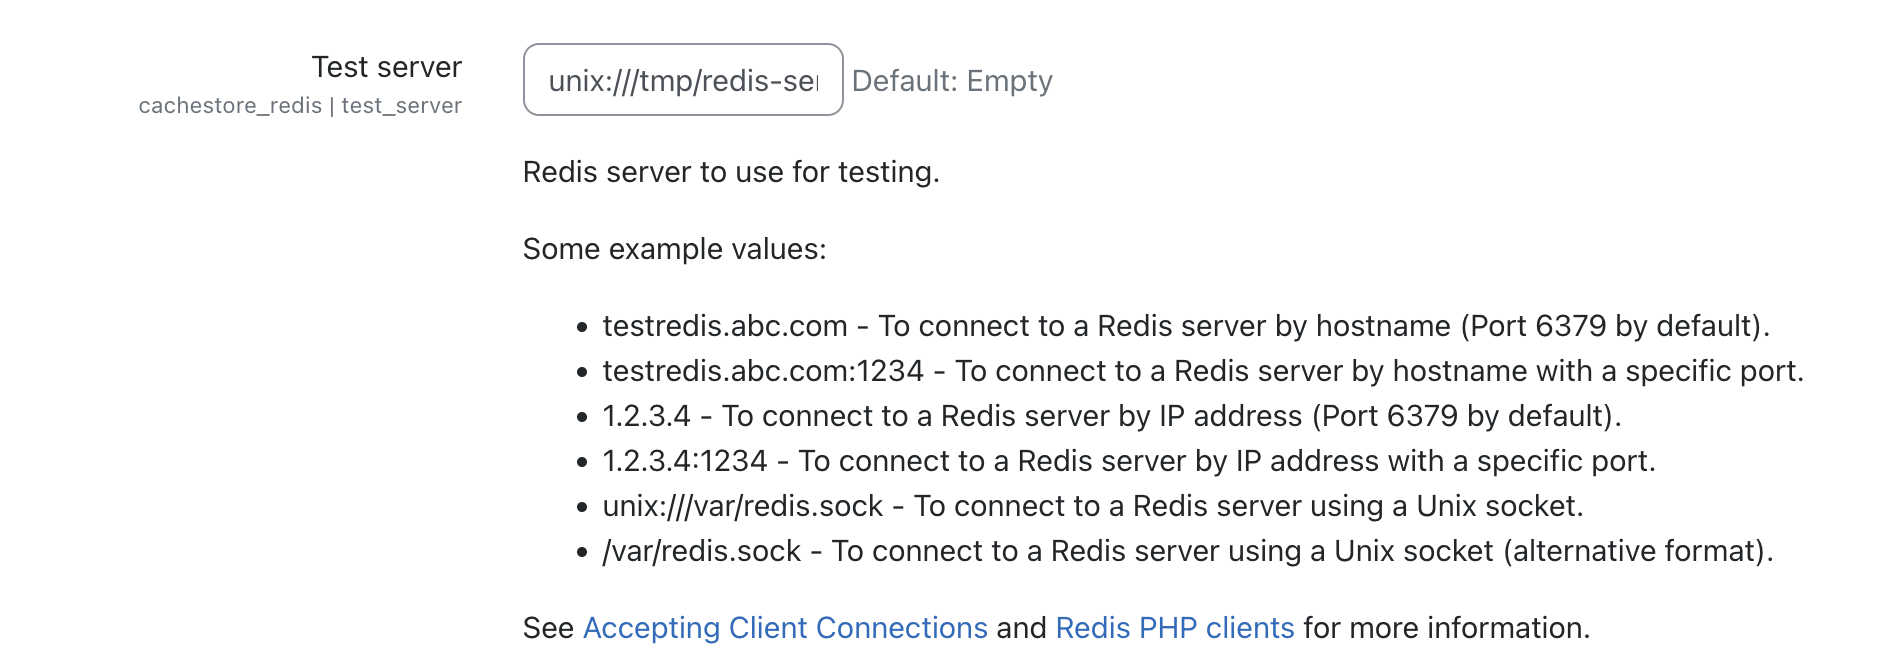Click the '(alternative format)' text
Image resolution: width=1886 pixels, height=672 pixels.
coord(1638,551)
